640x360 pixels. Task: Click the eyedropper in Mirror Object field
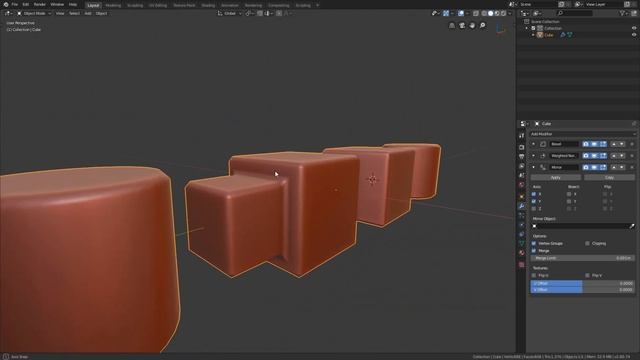click(632, 226)
